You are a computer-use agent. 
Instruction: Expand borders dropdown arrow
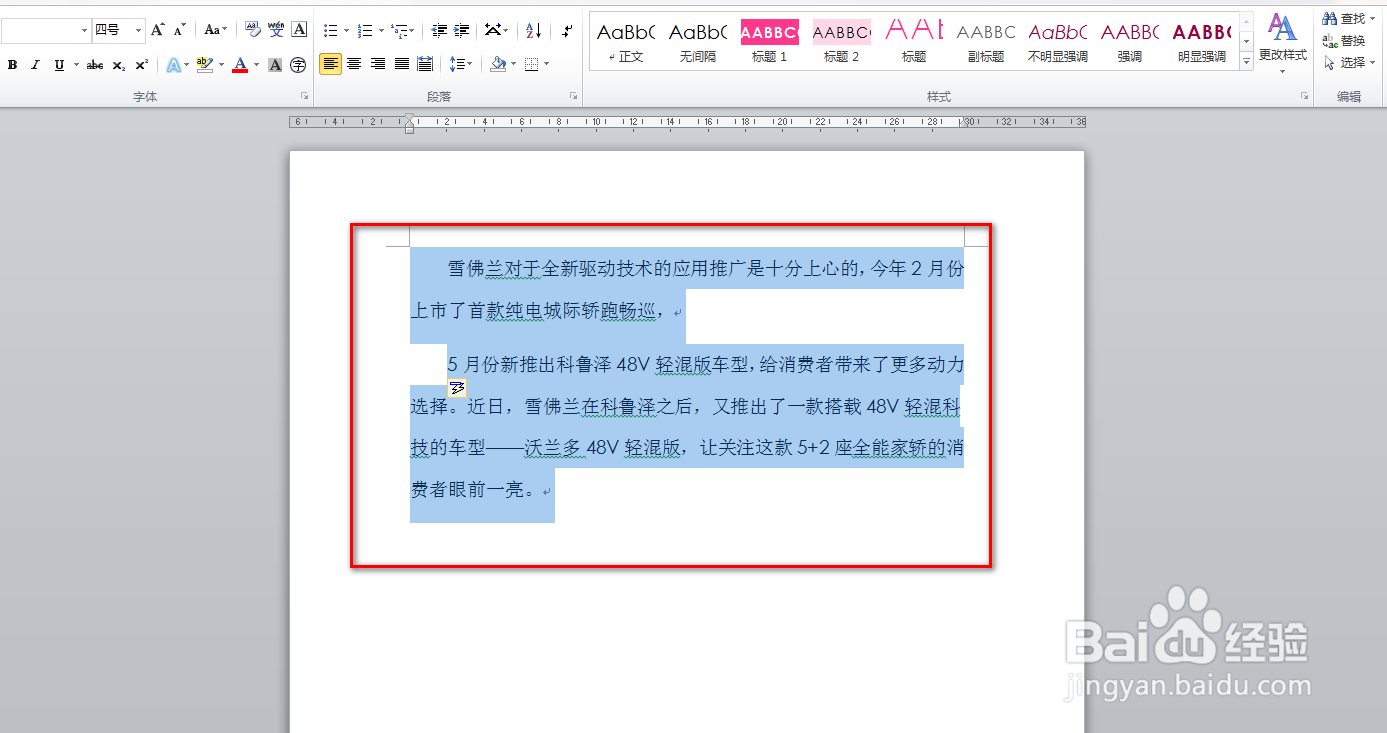[x=547, y=65]
